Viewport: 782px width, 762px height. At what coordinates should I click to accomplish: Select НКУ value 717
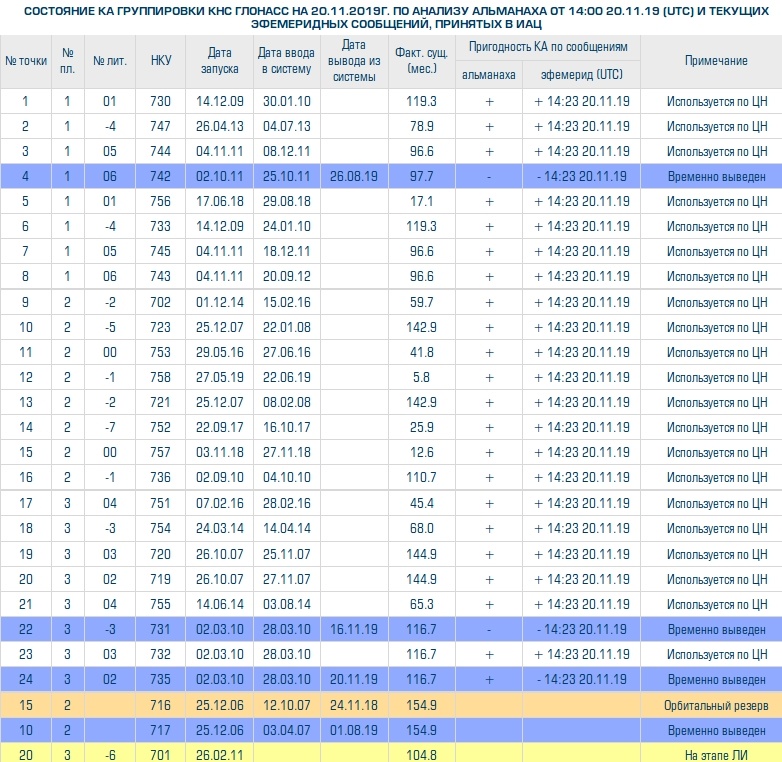[x=161, y=730]
